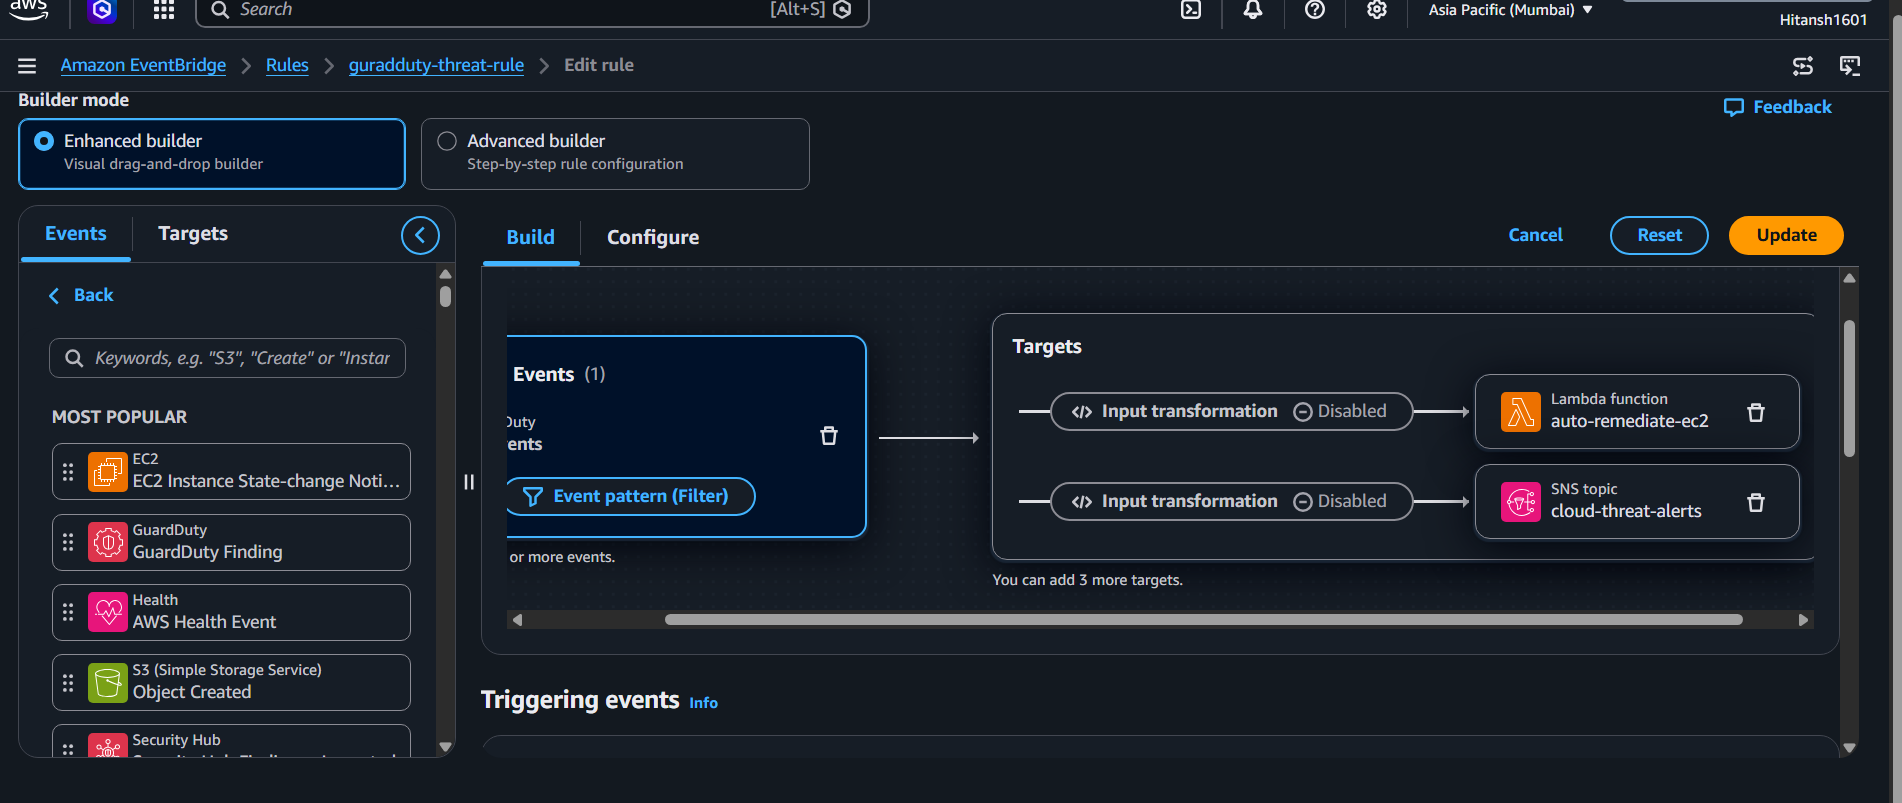Go to the Amazon EventBridge breadcrumb
Viewport: 1902px width, 803px height.
click(x=143, y=66)
